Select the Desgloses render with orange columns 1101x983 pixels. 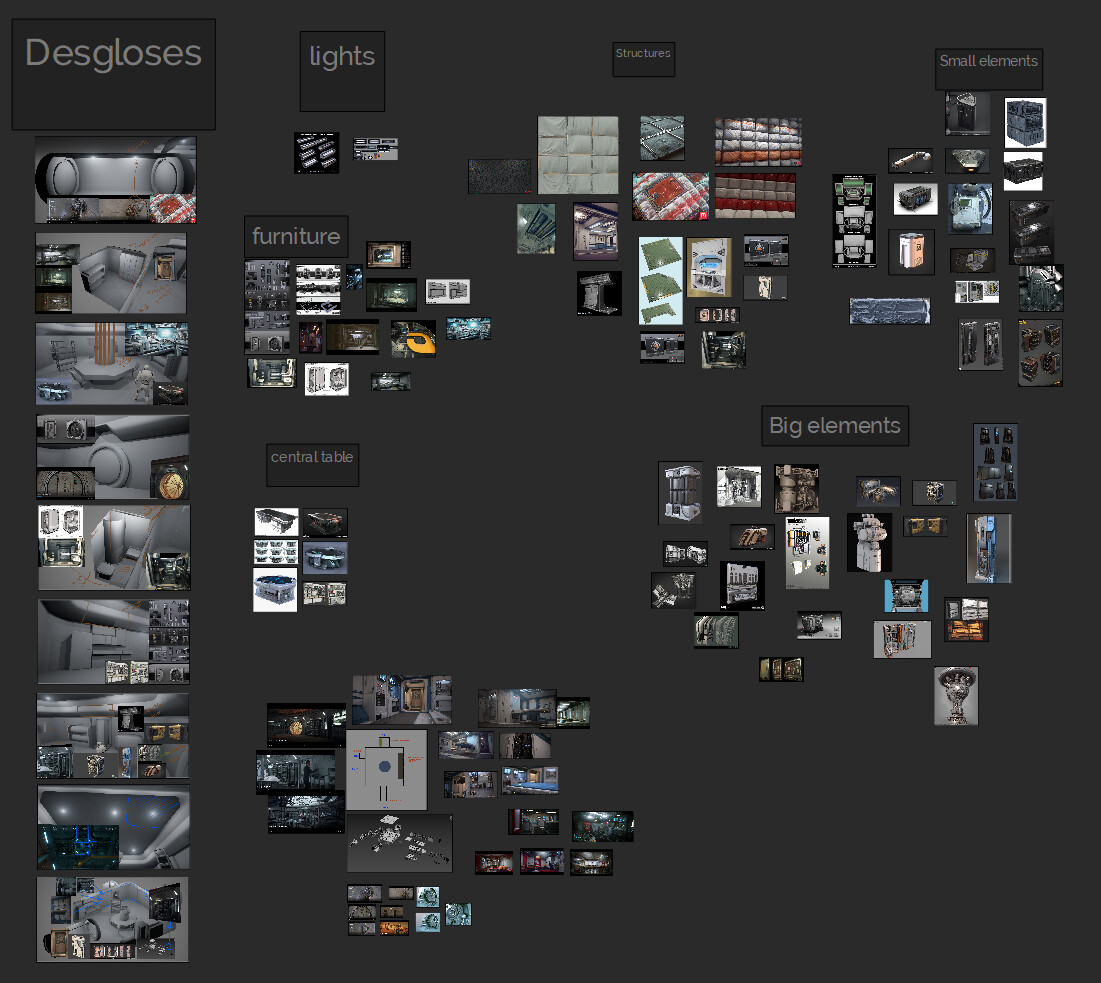[112, 363]
